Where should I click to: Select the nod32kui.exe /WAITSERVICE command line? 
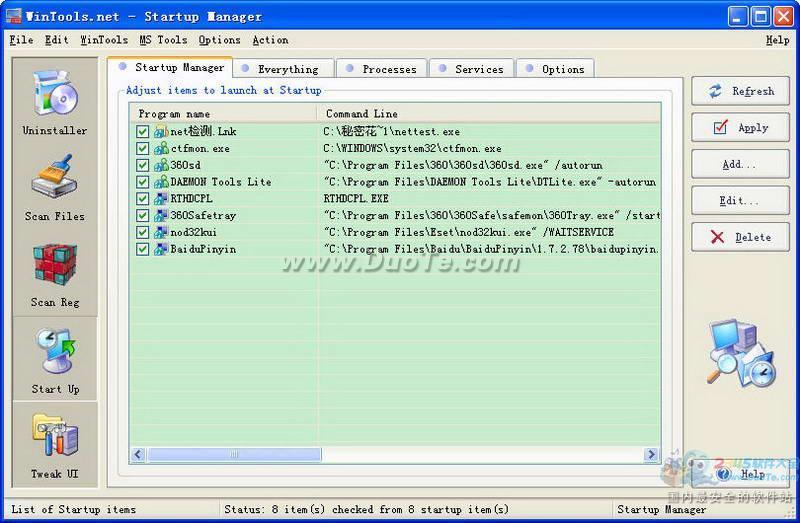point(468,232)
